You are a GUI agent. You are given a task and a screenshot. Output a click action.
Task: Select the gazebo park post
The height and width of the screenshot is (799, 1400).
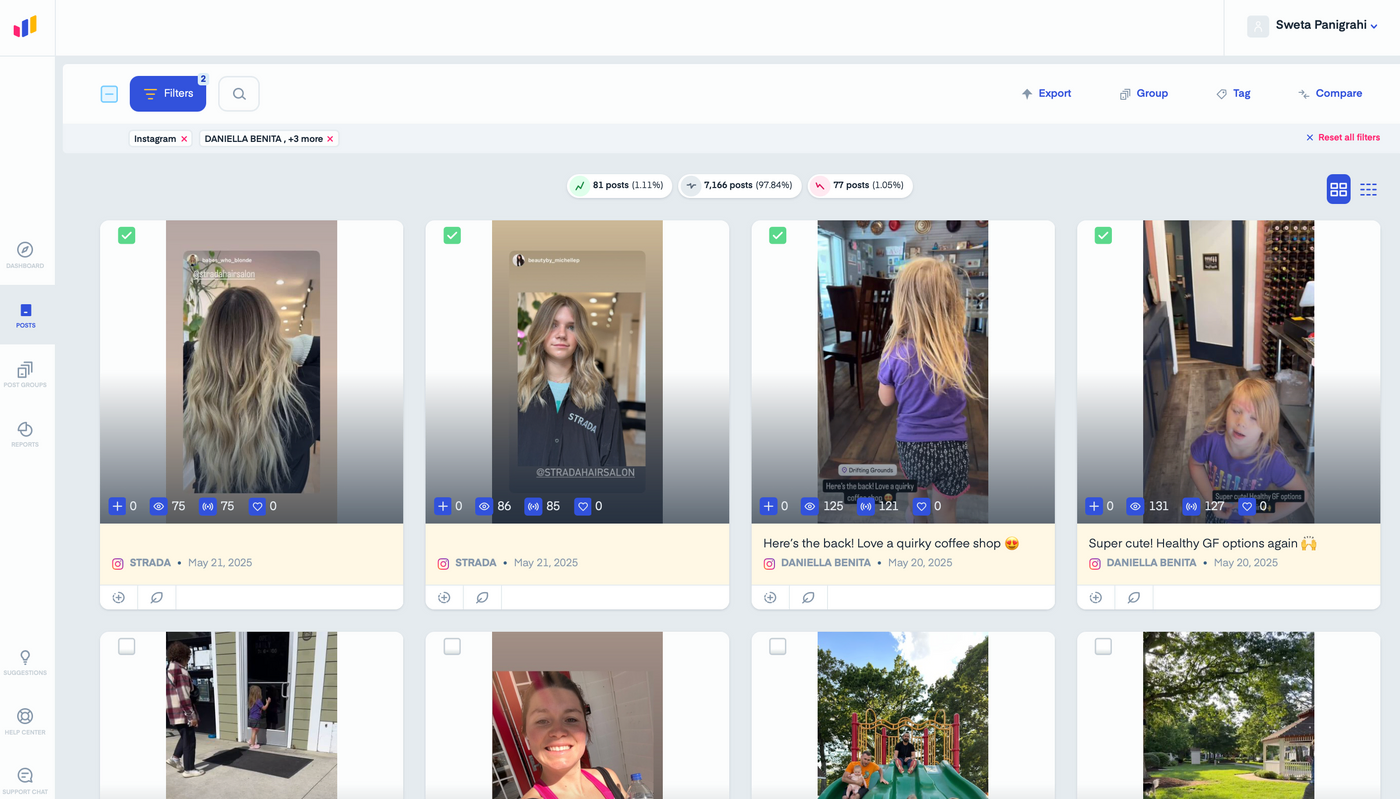1103,646
